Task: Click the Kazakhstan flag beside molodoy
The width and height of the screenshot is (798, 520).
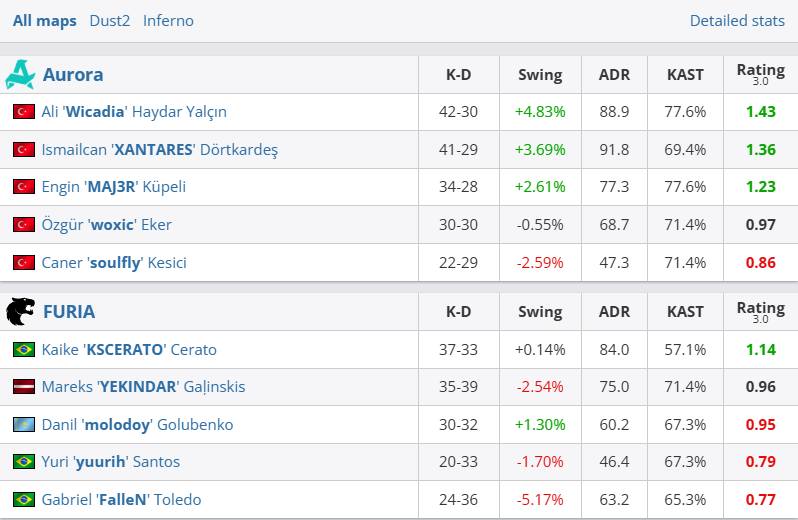Action: pyautogui.click(x=24, y=425)
